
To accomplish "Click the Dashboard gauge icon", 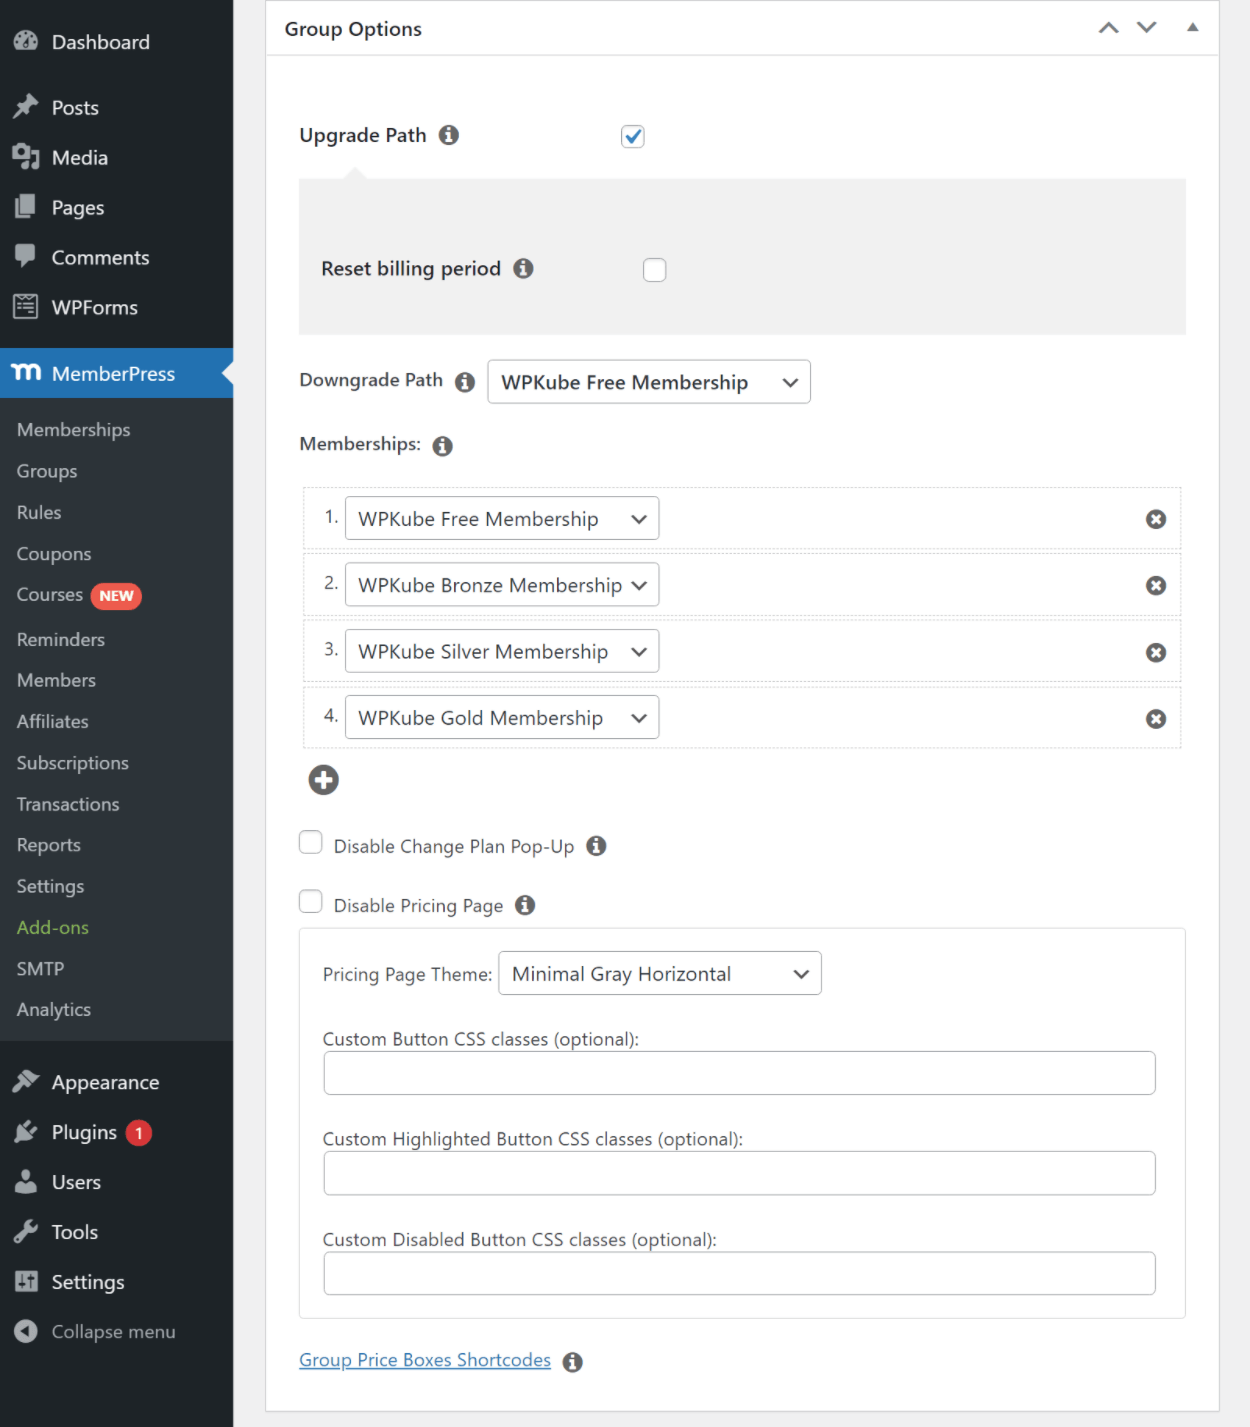I will (26, 41).
